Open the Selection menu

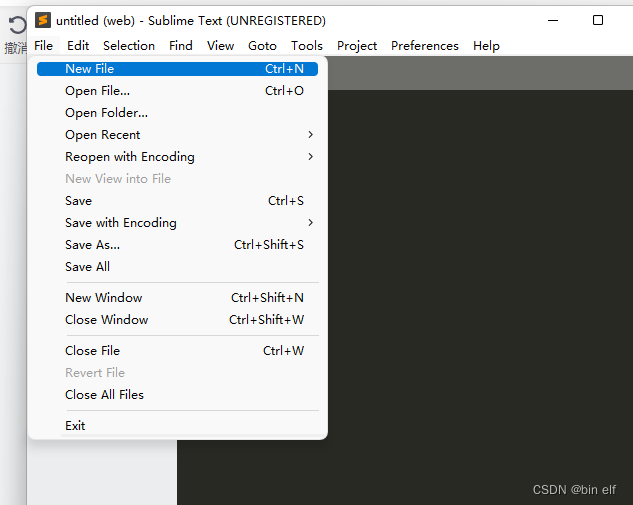129,46
